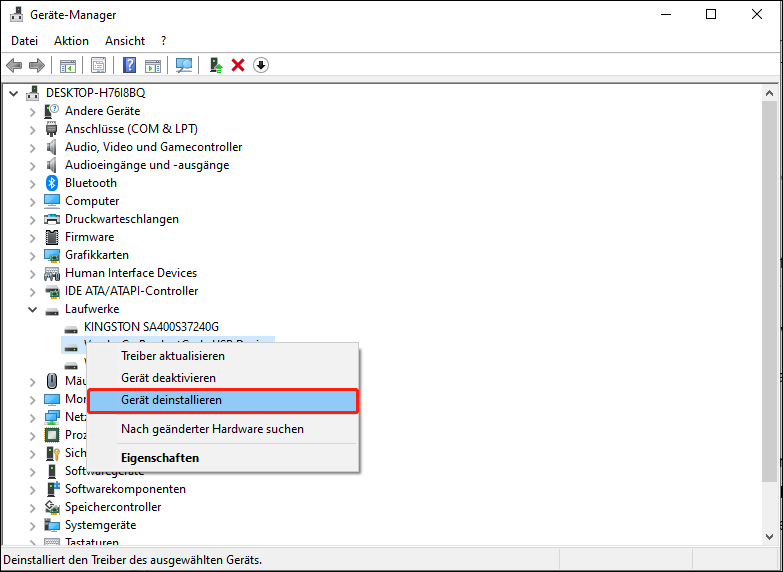
Task: Expand Audio, Video und Gamecontroller
Action: tap(32, 147)
